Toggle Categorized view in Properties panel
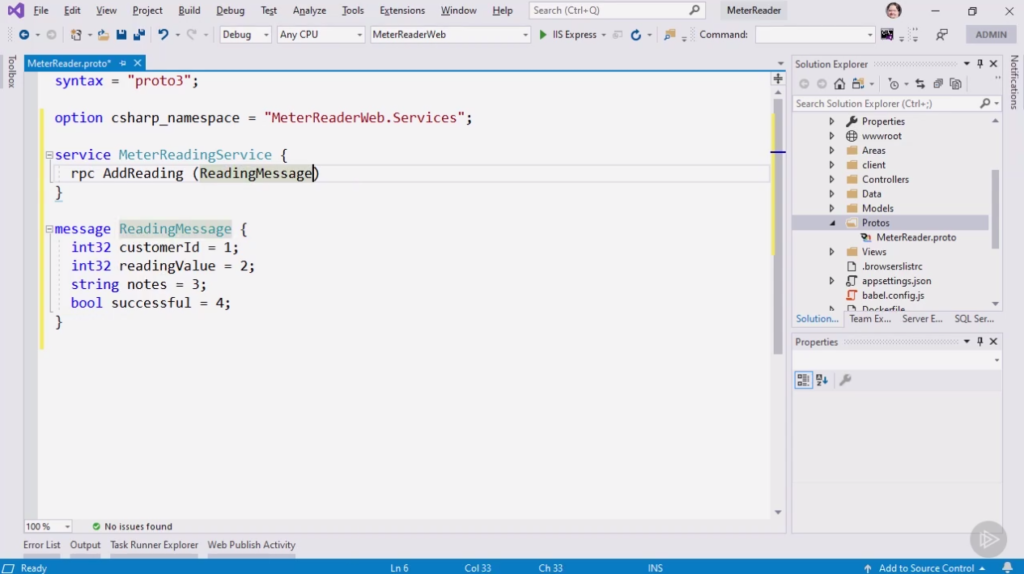Screen dimensions: 1024x574 803,380
